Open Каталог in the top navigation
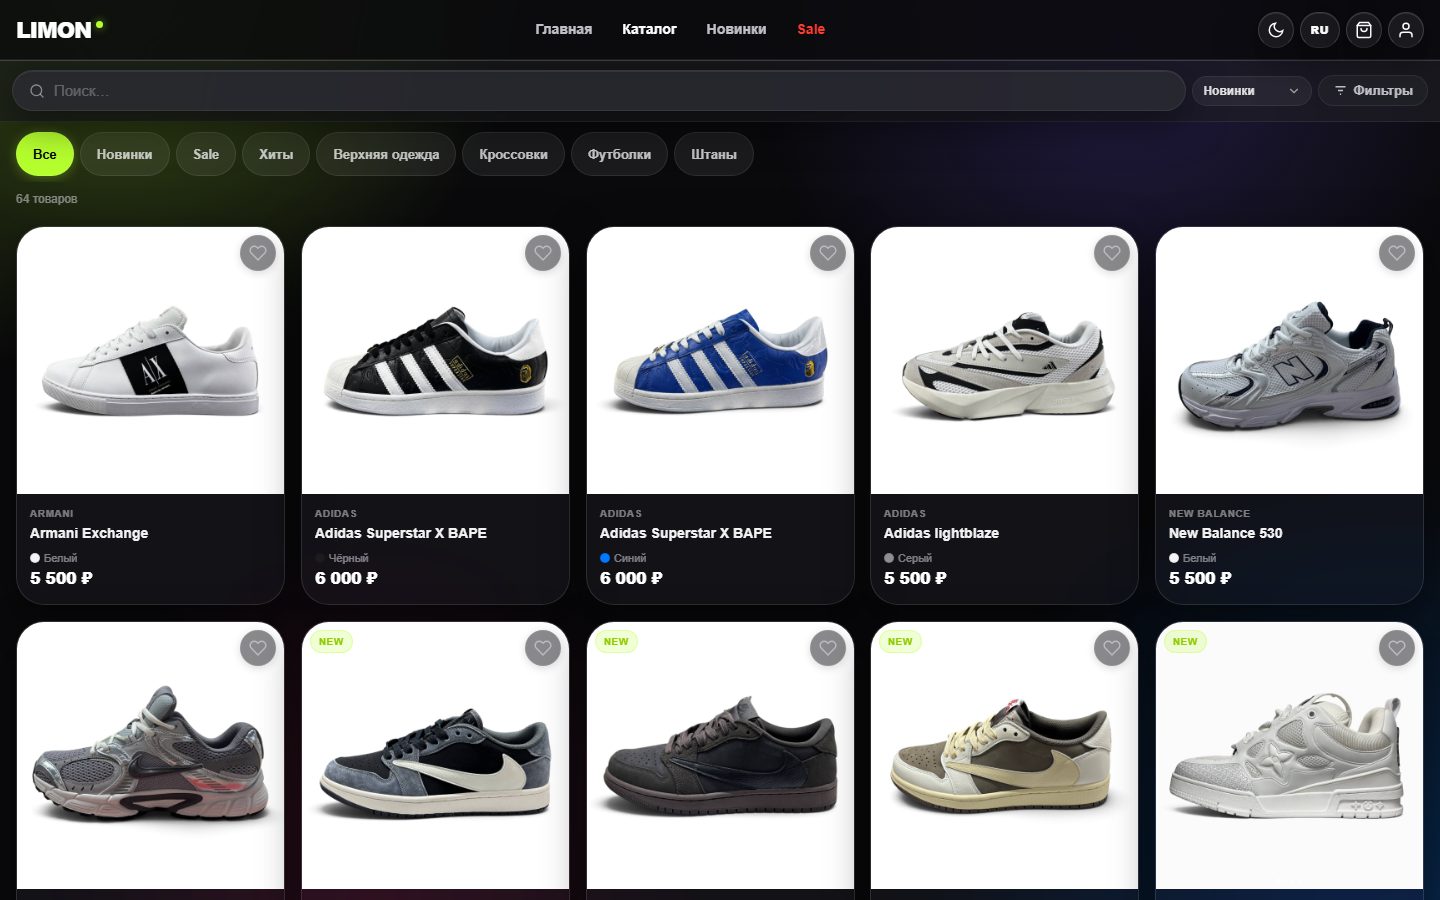 coord(649,30)
